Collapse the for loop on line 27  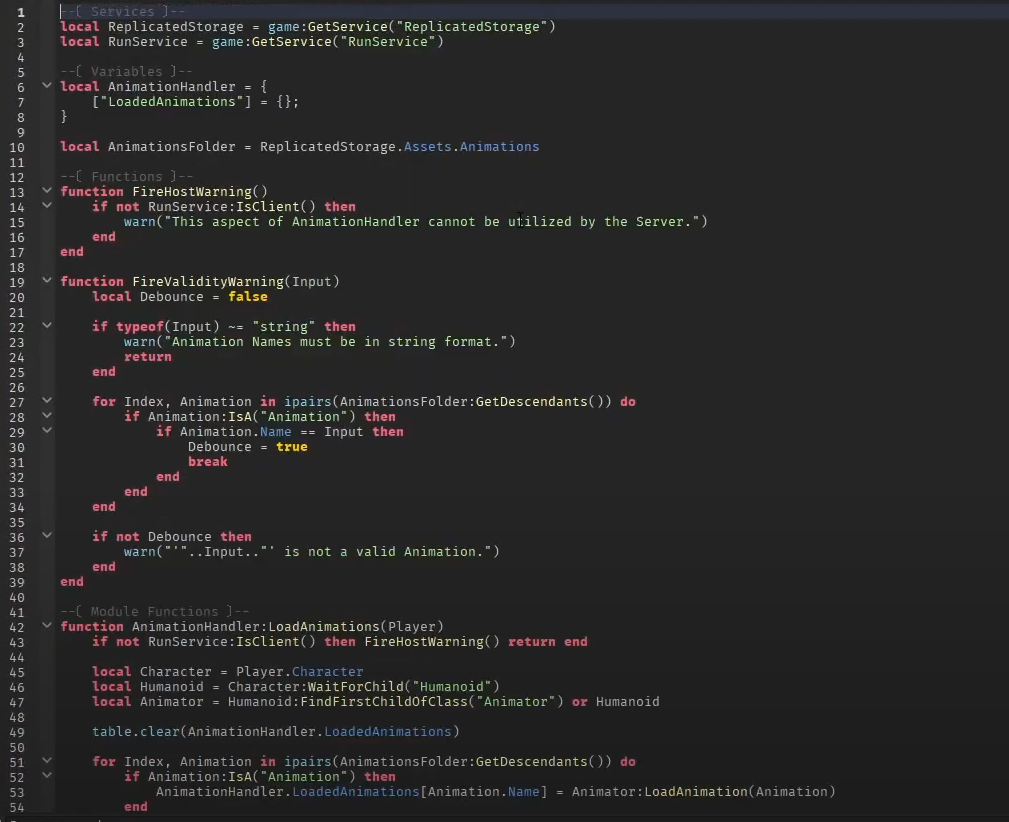coord(46,401)
